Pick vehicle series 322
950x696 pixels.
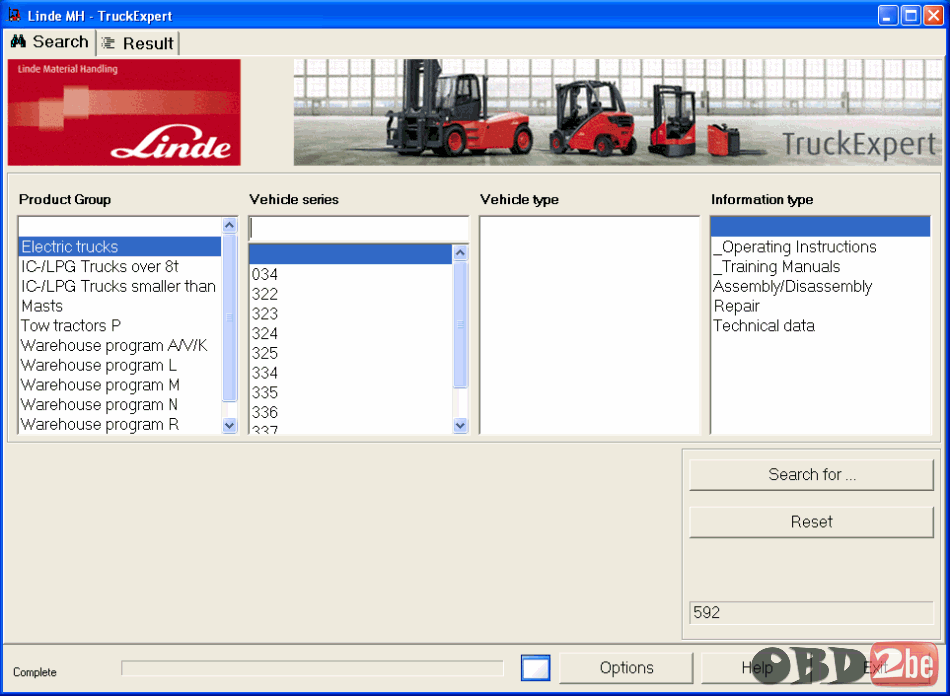351,294
